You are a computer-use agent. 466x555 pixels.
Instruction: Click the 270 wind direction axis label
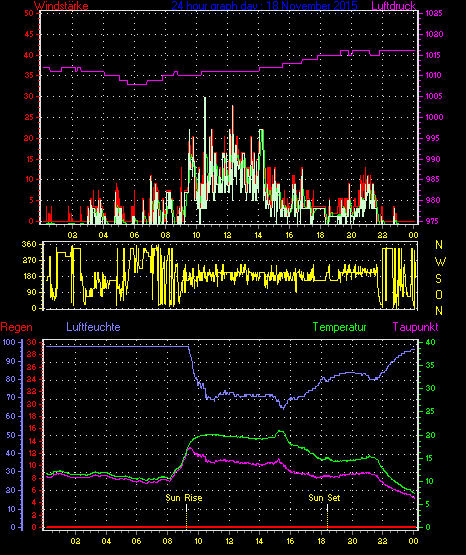(x=29, y=260)
